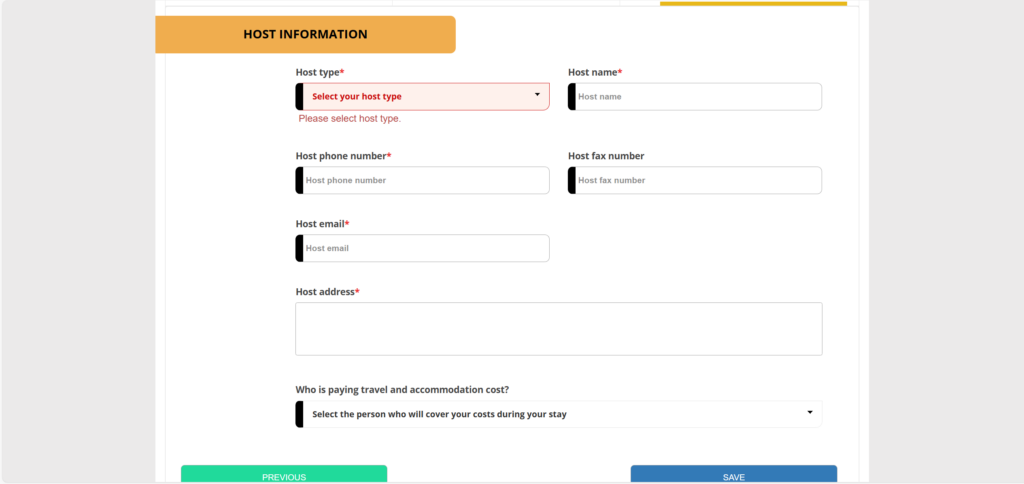This screenshot has width=1024, height=484.
Task: Click the blue Save button
Action: click(x=733, y=475)
